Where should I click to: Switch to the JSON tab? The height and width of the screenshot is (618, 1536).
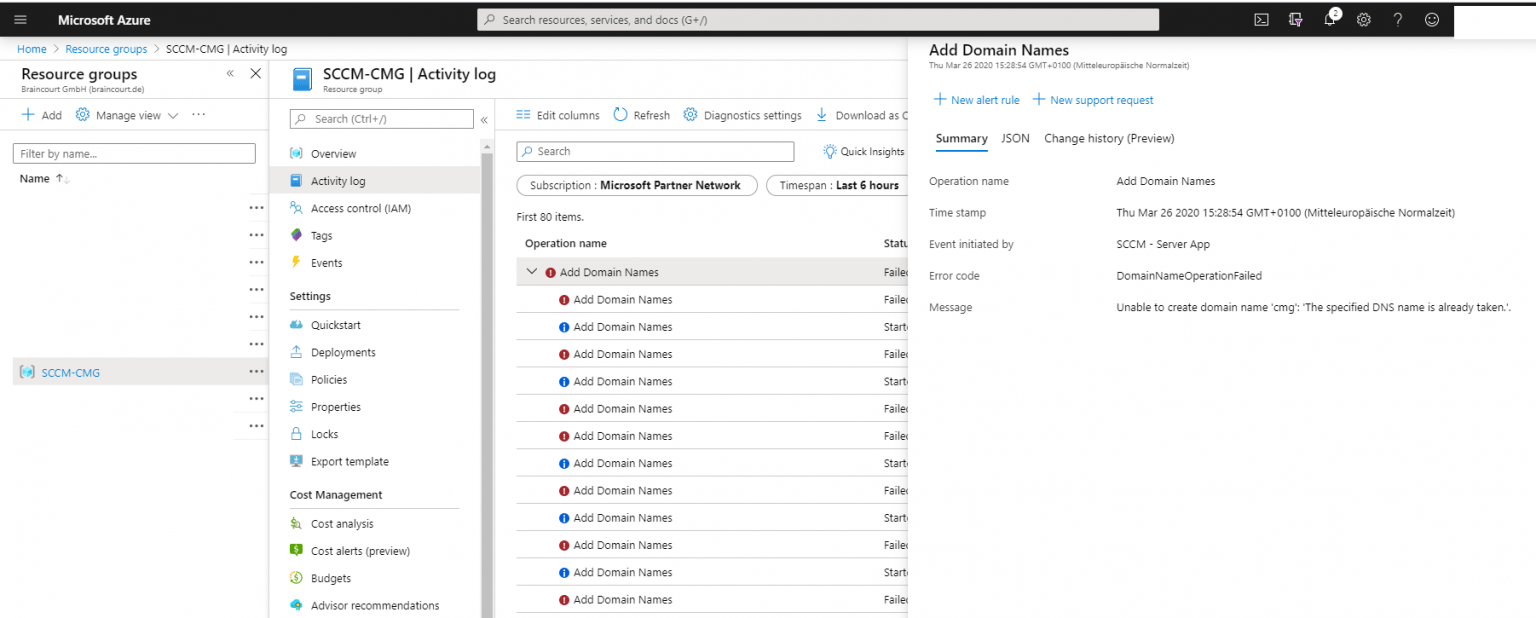coord(1015,138)
